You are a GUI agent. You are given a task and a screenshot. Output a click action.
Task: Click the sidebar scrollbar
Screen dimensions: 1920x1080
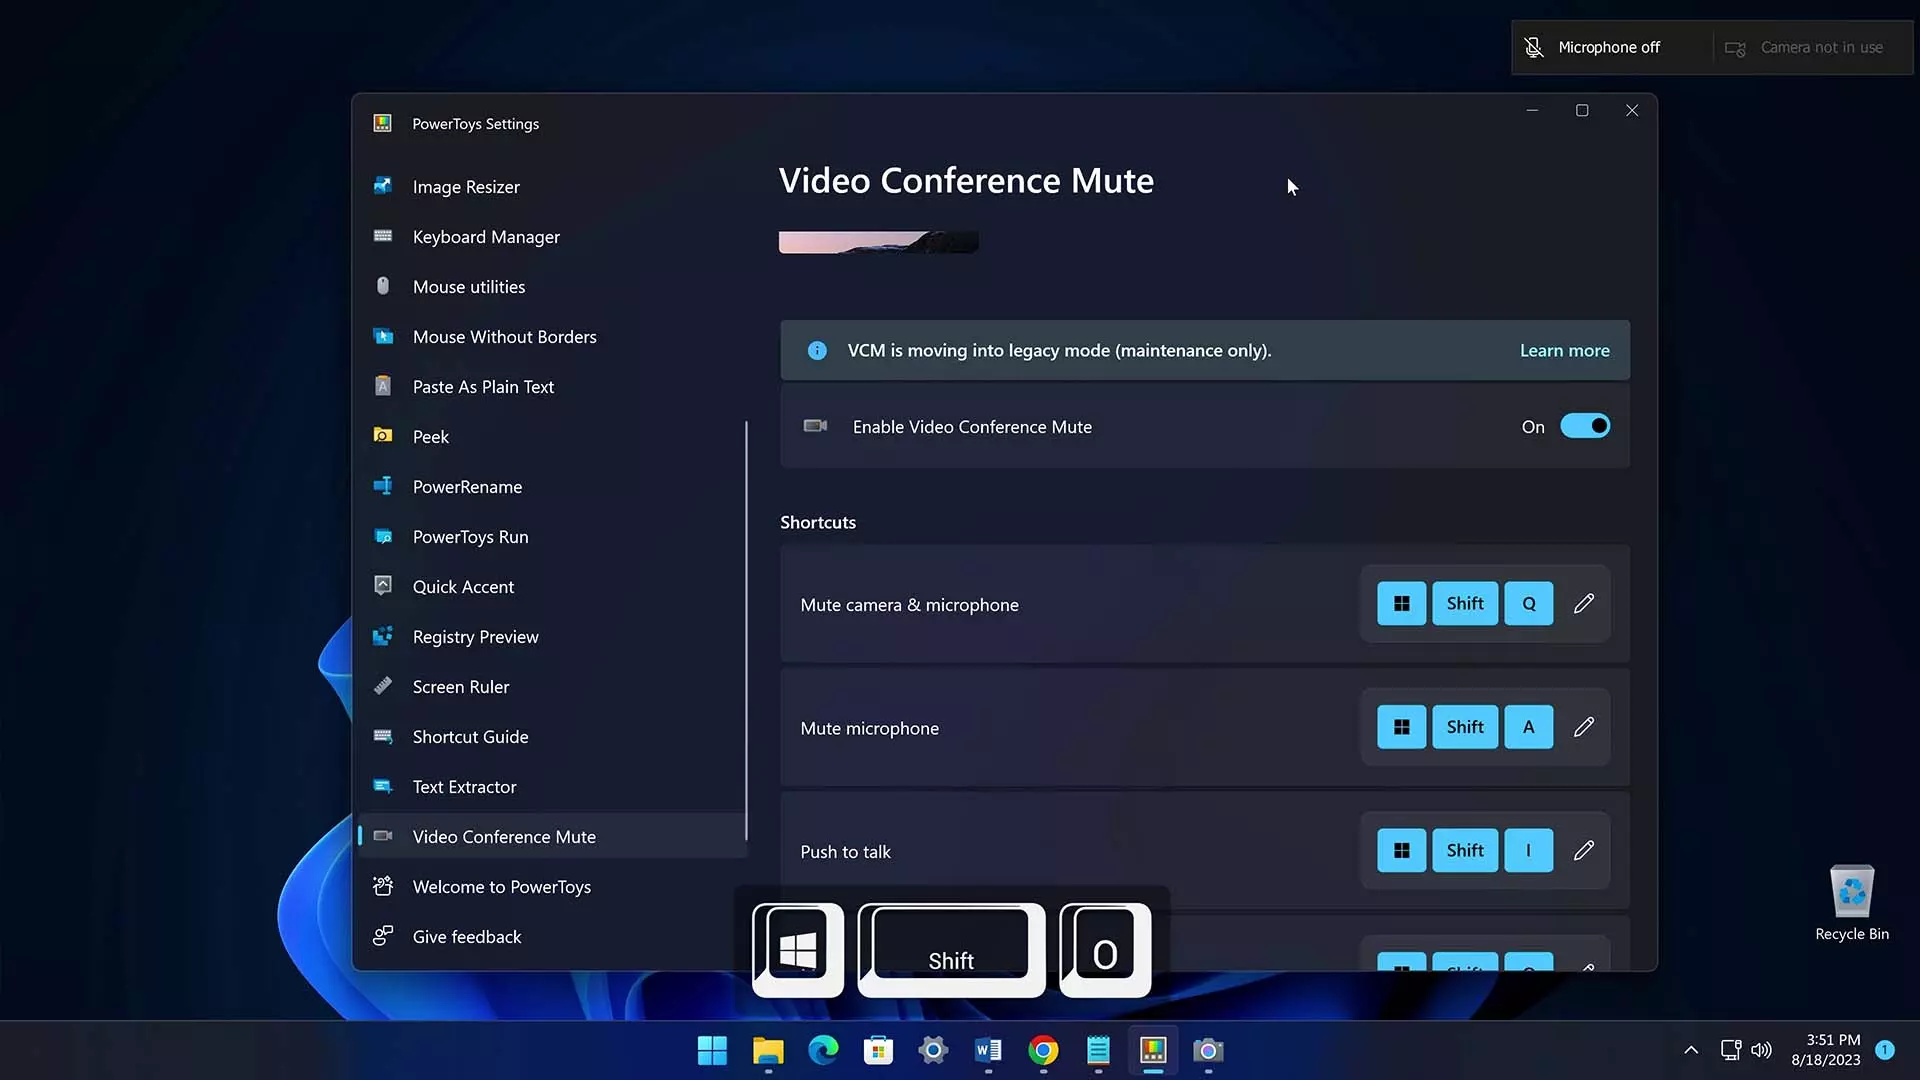click(x=746, y=630)
